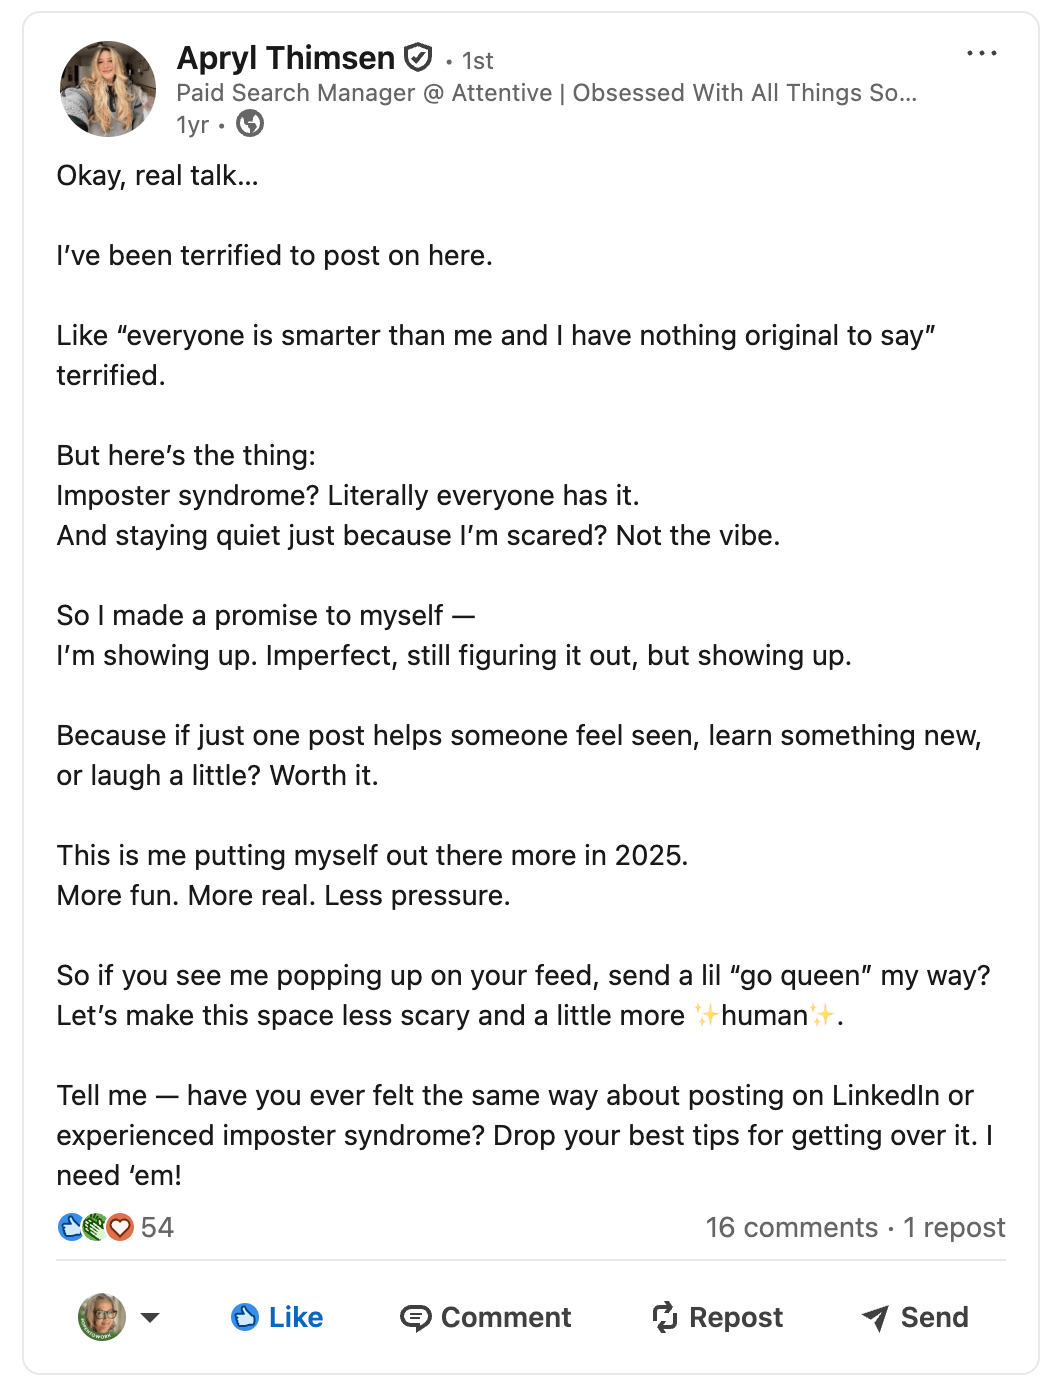Open the three-dot post options menu
Screen dimensions: 1056x1392
click(981, 54)
